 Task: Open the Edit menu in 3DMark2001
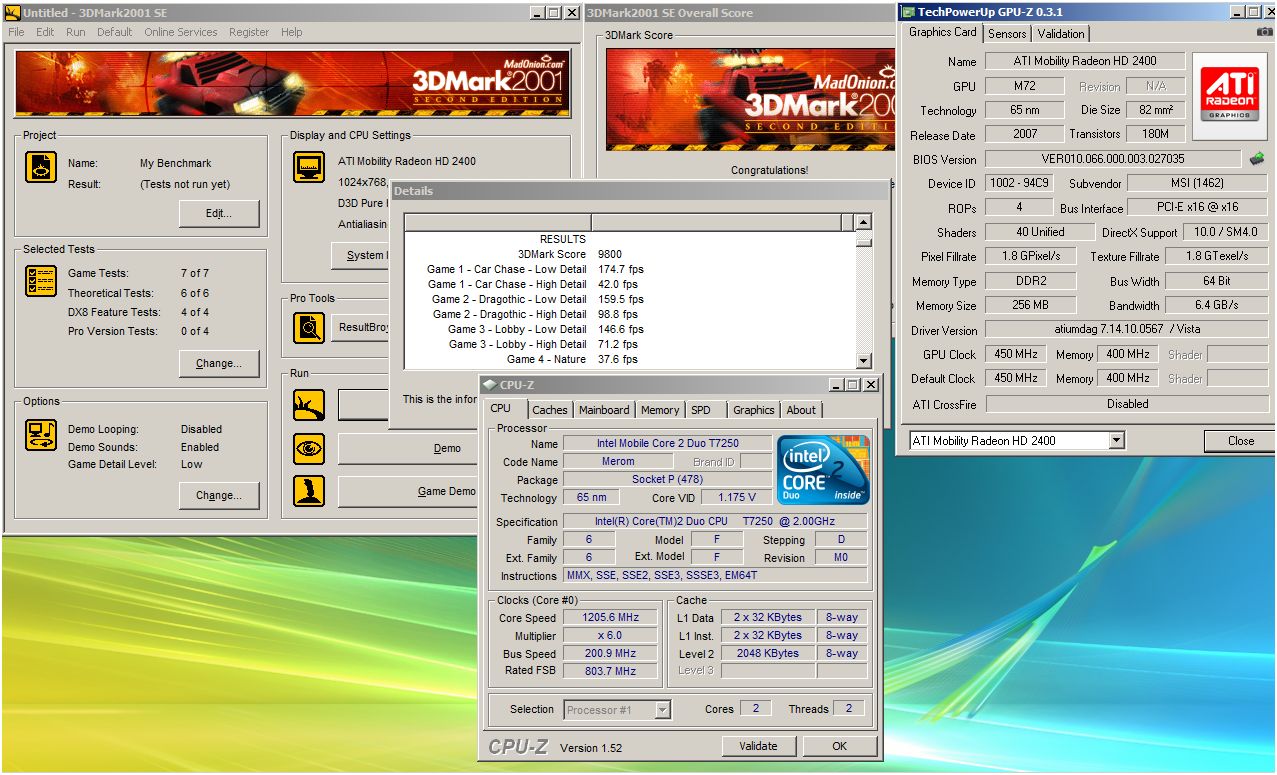[45, 32]
